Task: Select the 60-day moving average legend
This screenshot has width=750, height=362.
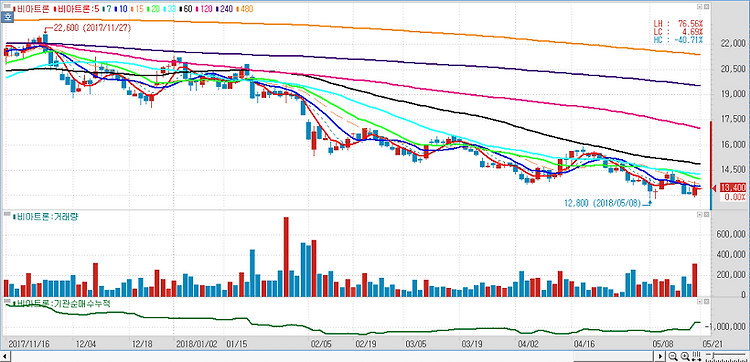Action: point(185,9)
